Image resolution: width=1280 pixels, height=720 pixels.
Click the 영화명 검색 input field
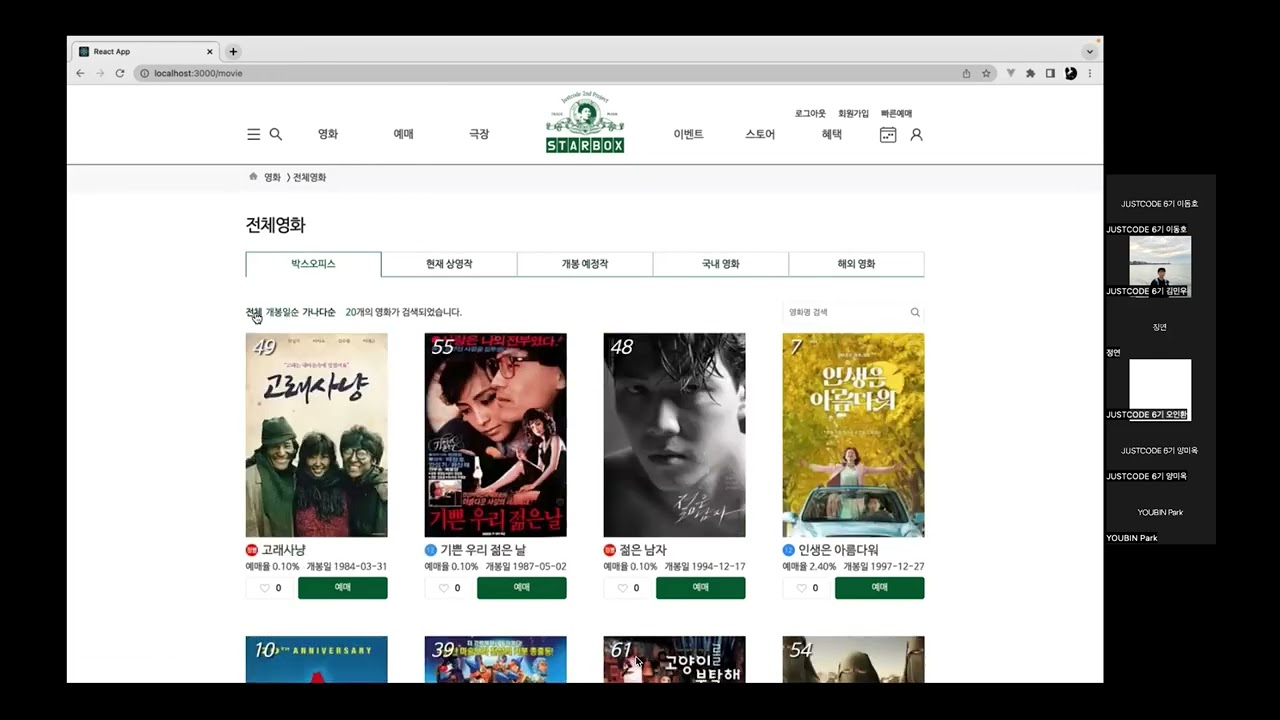click(x=845, y=312)
